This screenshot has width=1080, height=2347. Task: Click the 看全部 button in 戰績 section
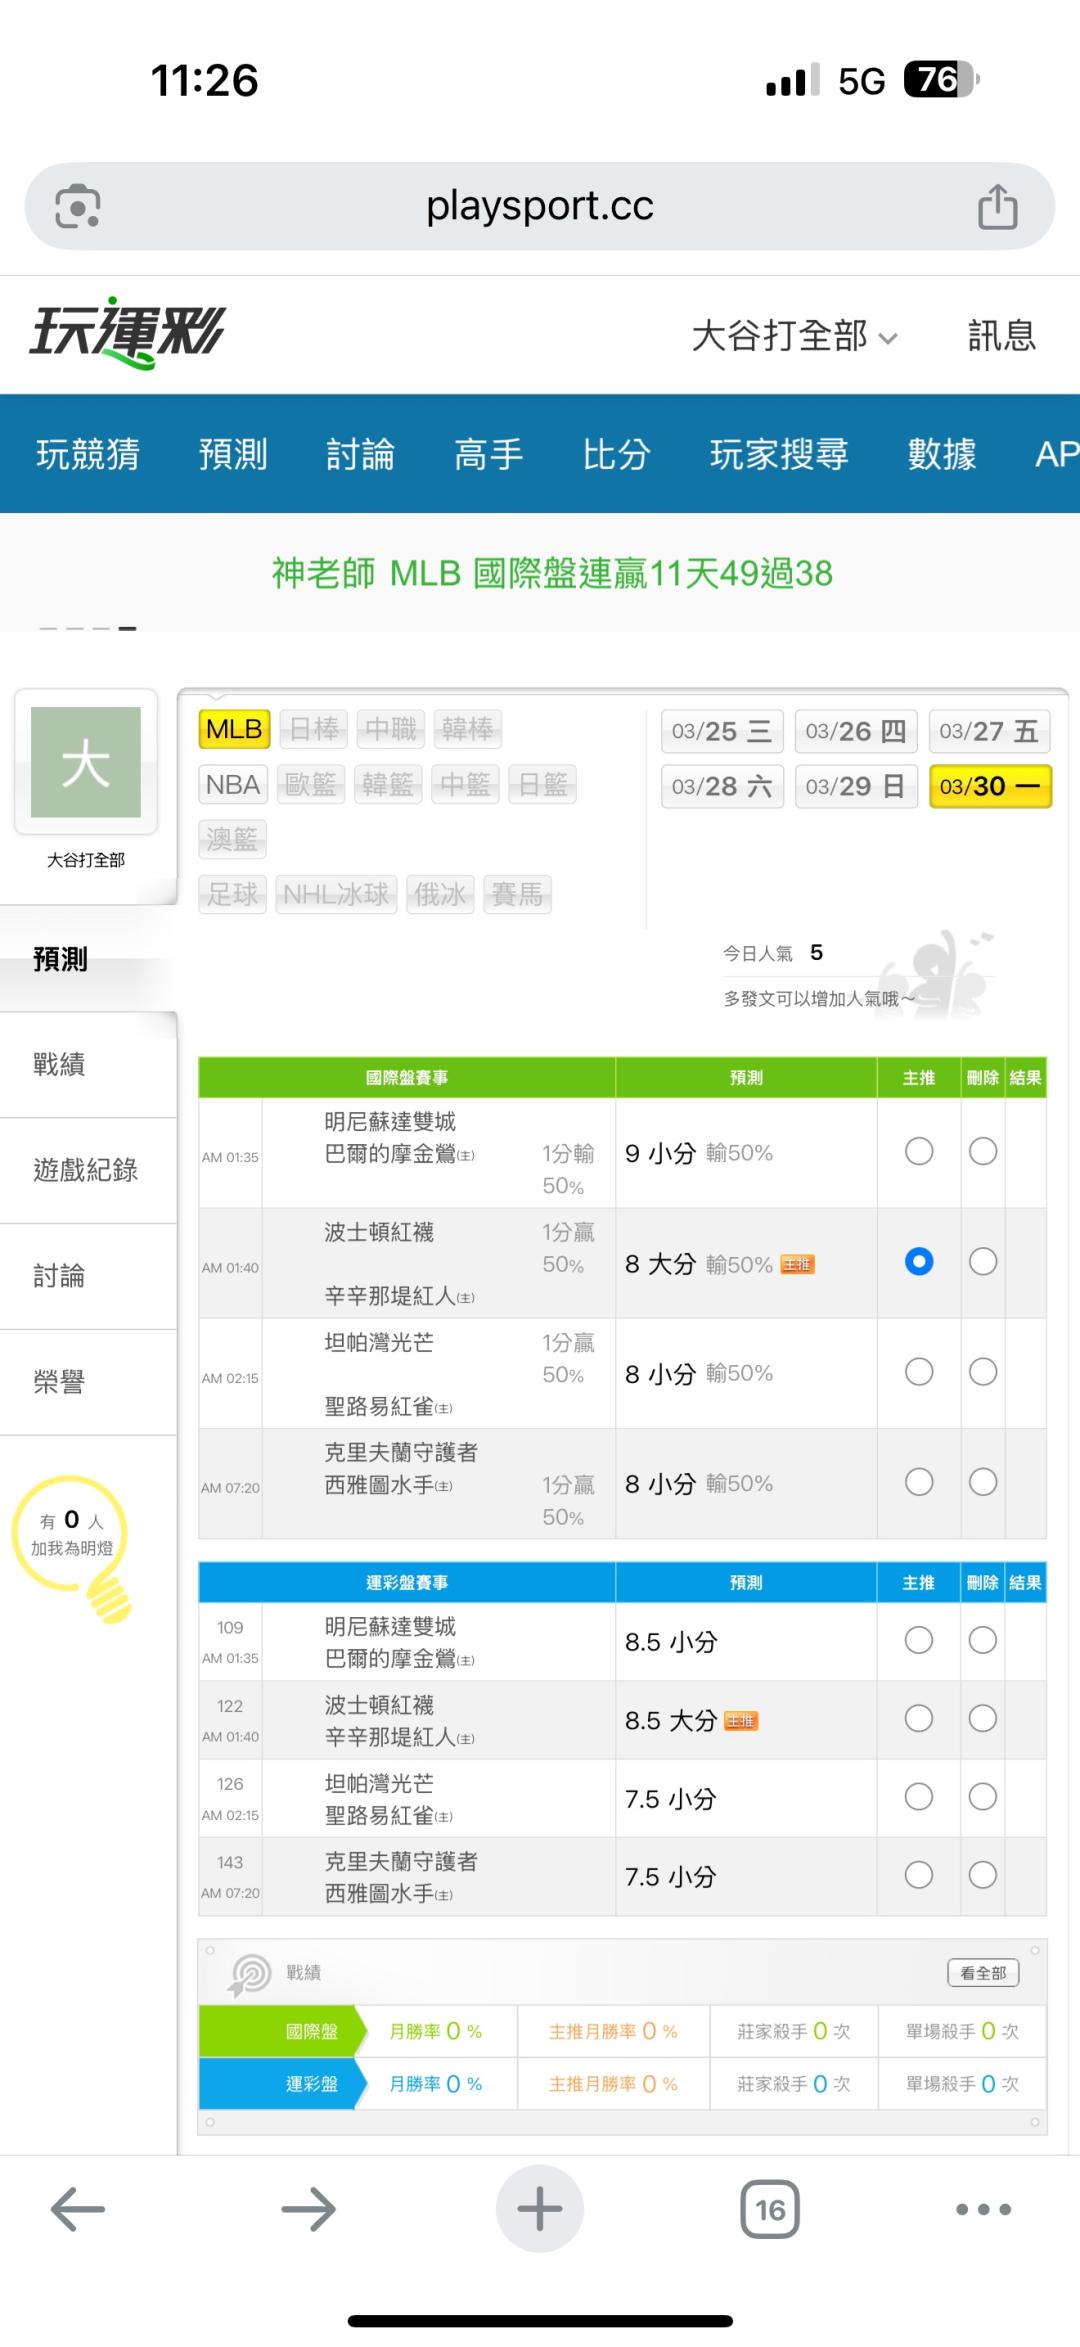983,1972
